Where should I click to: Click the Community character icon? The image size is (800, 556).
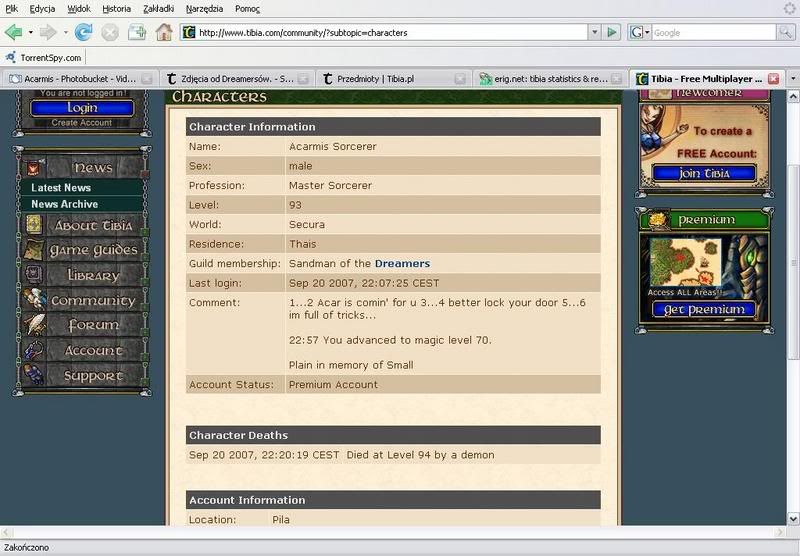pyautogui.click(x=34, y=299)
